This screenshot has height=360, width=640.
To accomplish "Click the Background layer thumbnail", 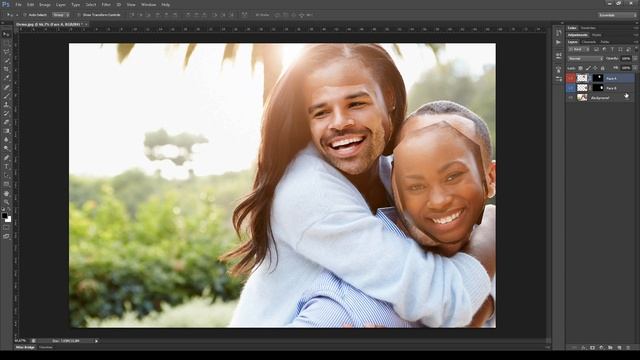I will pos(582,98).
